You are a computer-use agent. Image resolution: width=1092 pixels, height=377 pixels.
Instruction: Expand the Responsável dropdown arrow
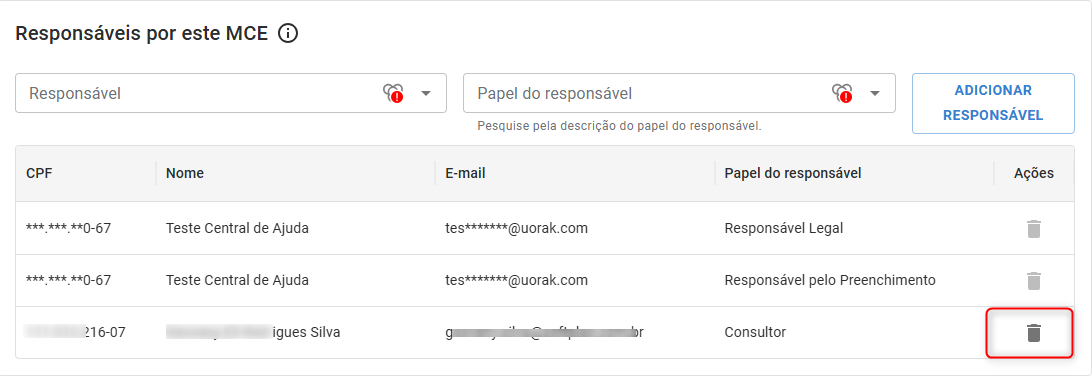tap(426, 93)
